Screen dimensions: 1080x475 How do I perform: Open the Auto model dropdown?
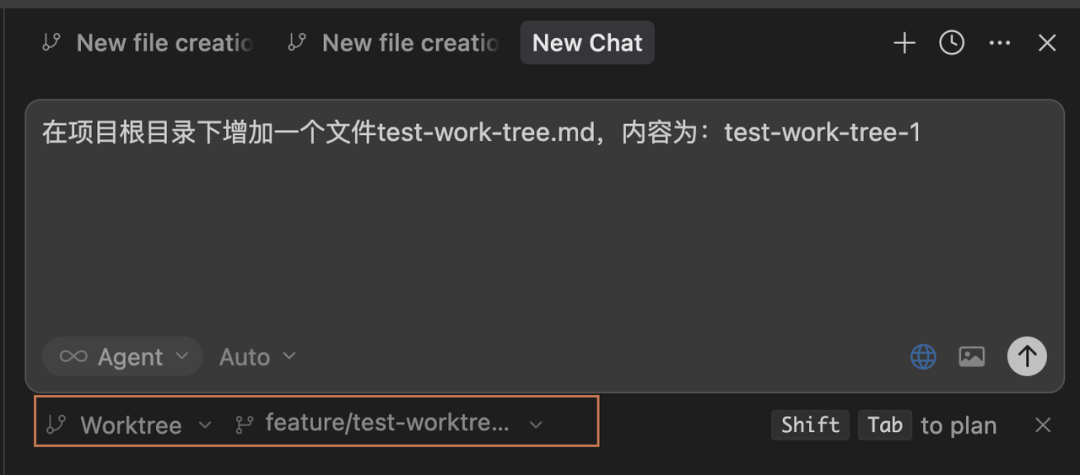coord(258,357)
